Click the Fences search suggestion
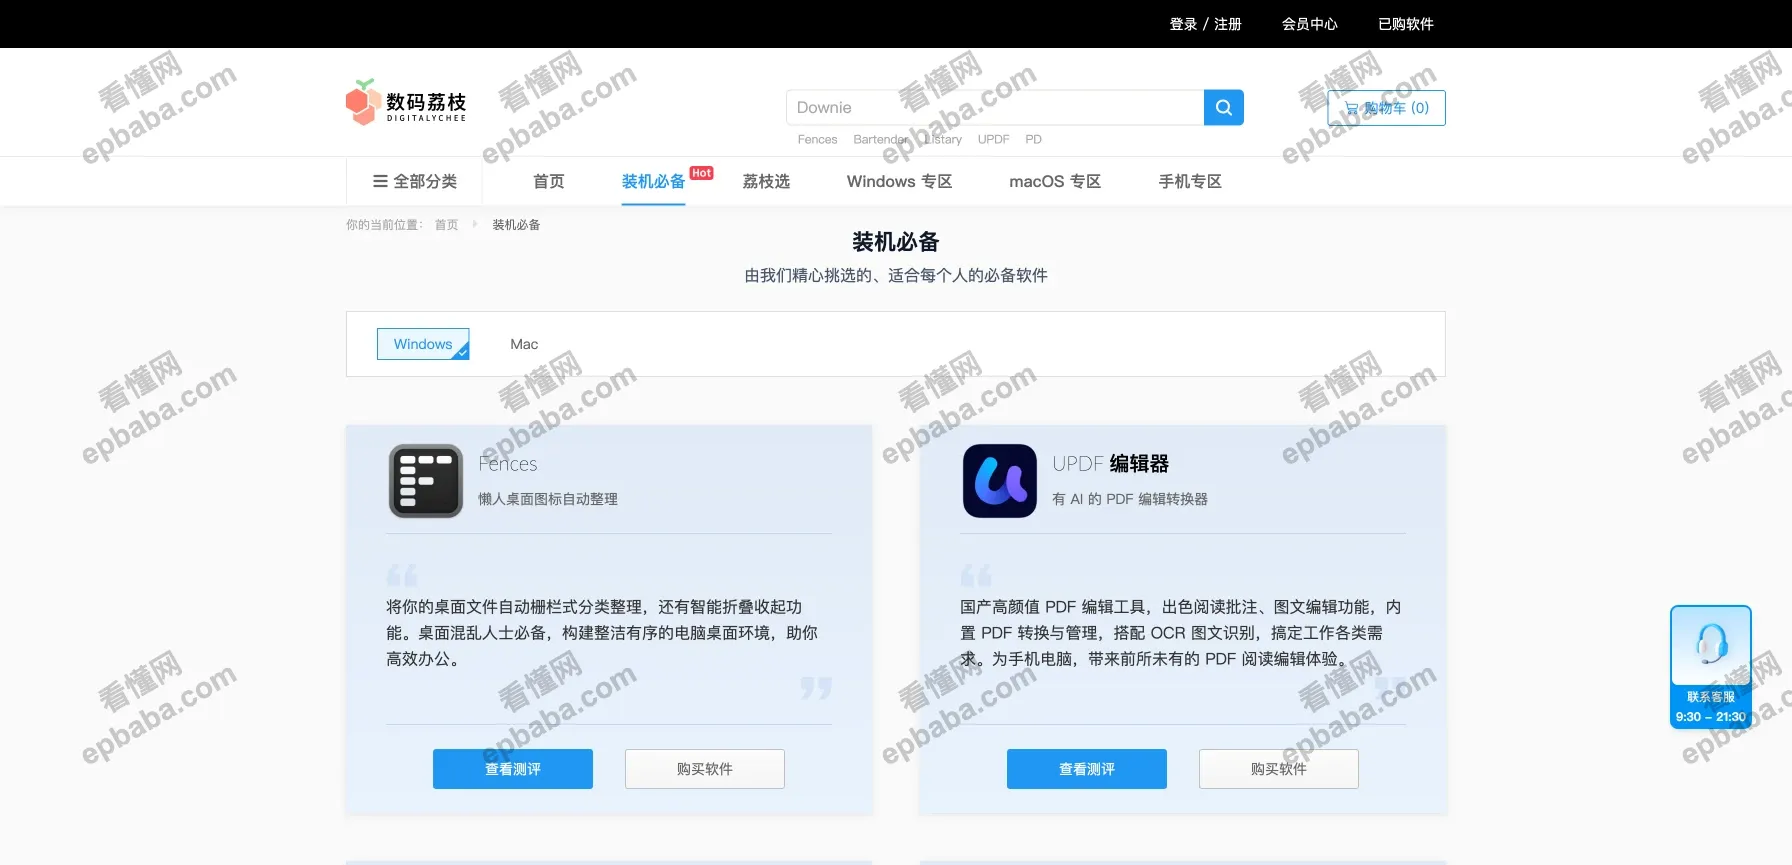1792x865 pixels. [x=817, y=139]
